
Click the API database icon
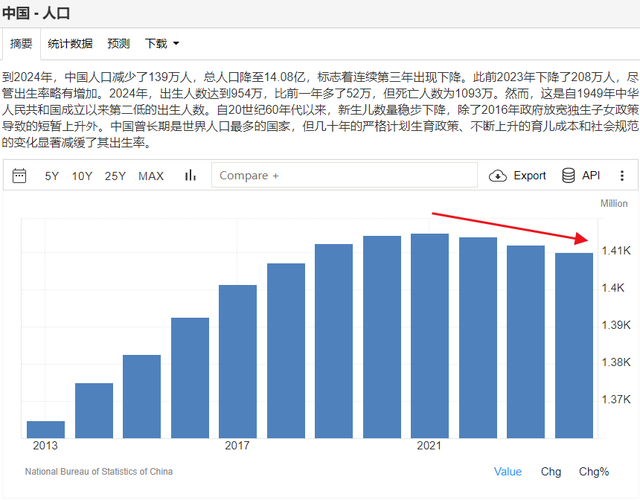pyautogui.click(x=569, y=175)
